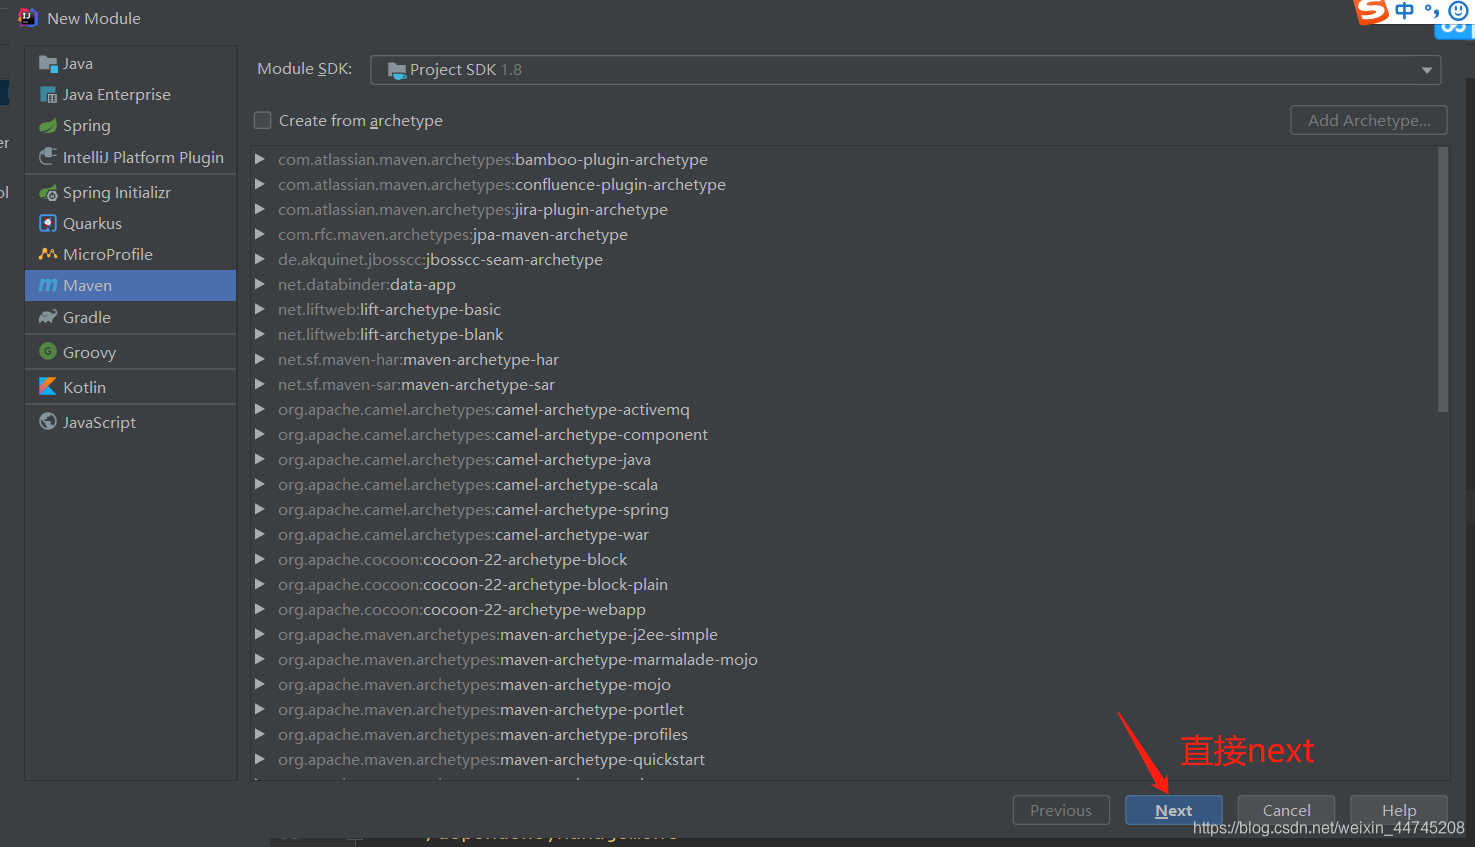Select Groovy module type
Viewport: 1475px width, 847px height.
[131, 352]
